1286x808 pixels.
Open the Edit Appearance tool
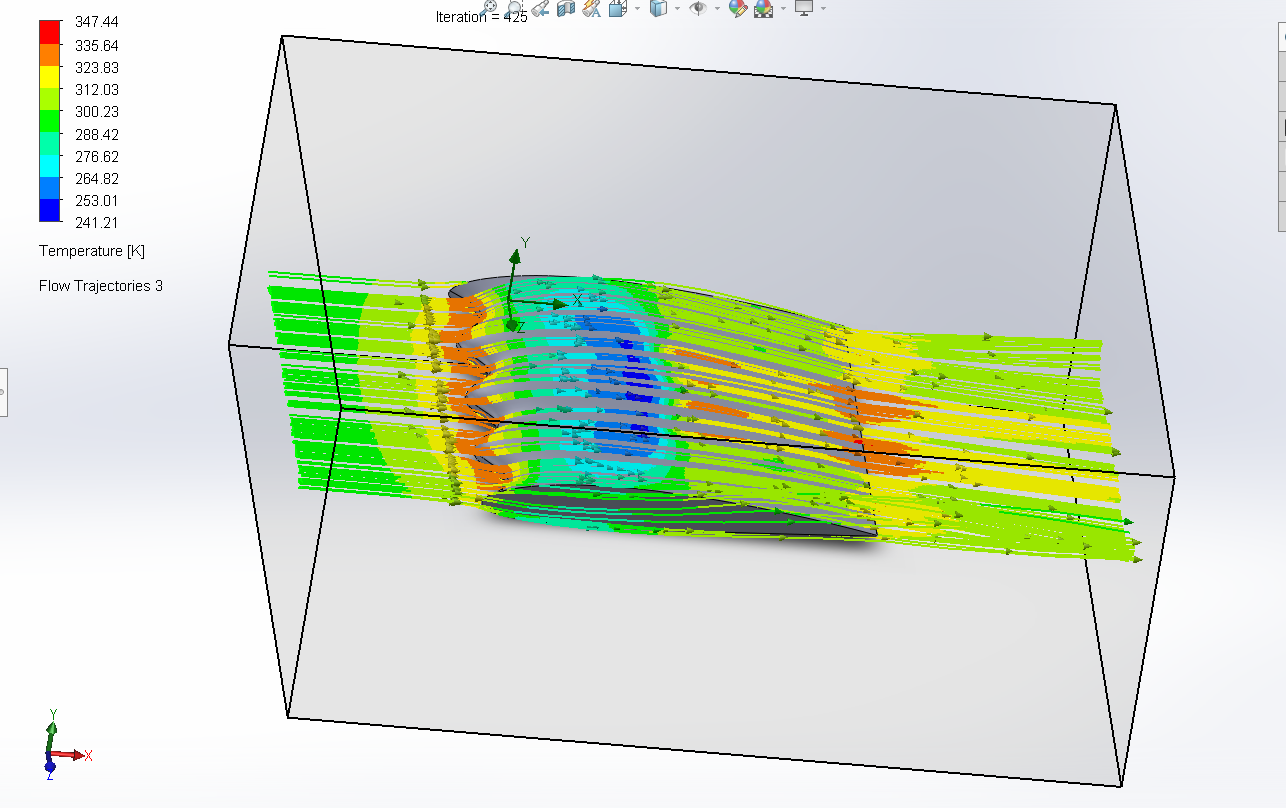coord(738,8)
